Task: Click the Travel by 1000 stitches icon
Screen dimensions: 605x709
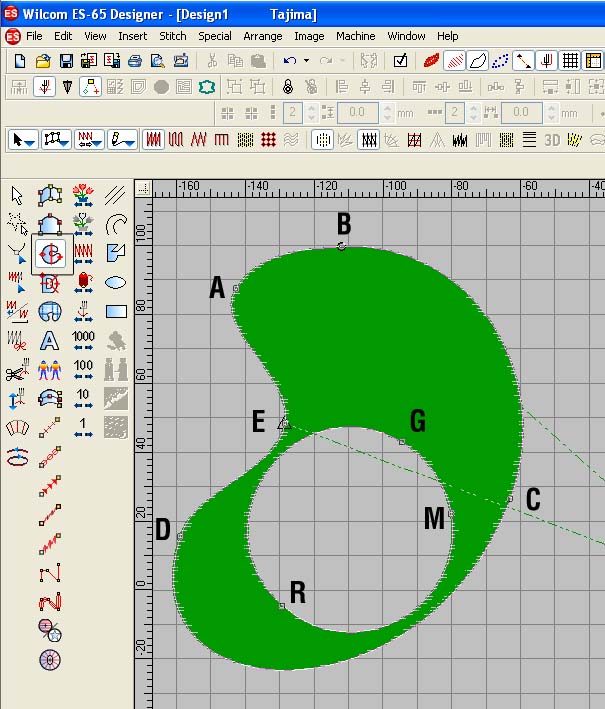Action: tap(83, 340)
